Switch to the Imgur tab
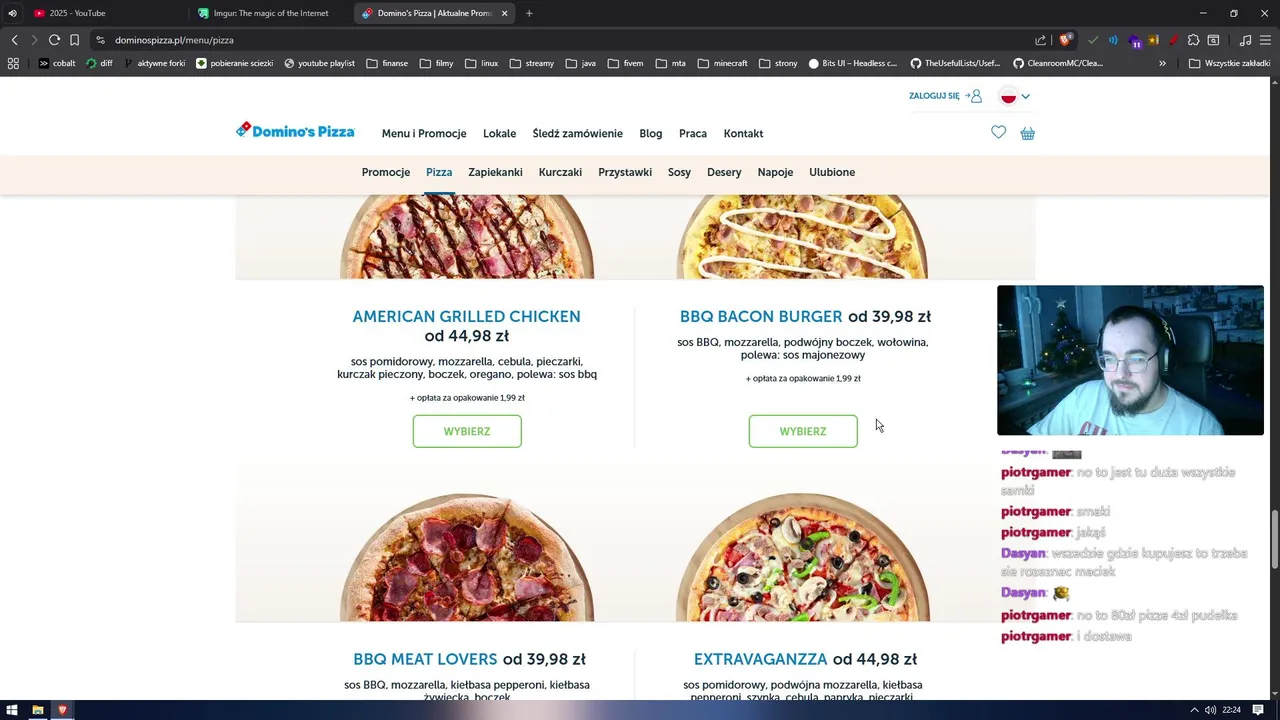Image resolution: width=1280 pixels, height=720 pixels. 270,13
